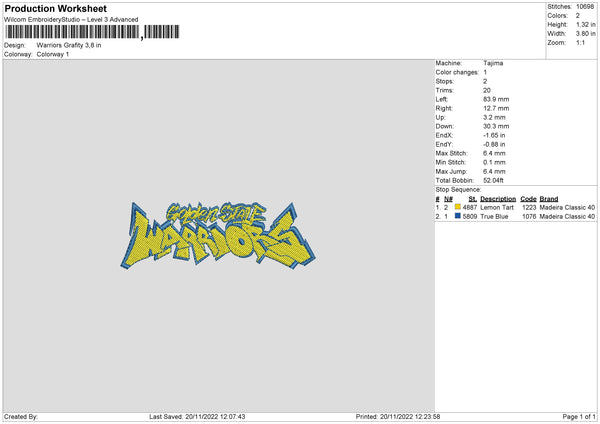600x424 pixels.
Task: Click the stitch count 5809
Action: tap(470, 217)
